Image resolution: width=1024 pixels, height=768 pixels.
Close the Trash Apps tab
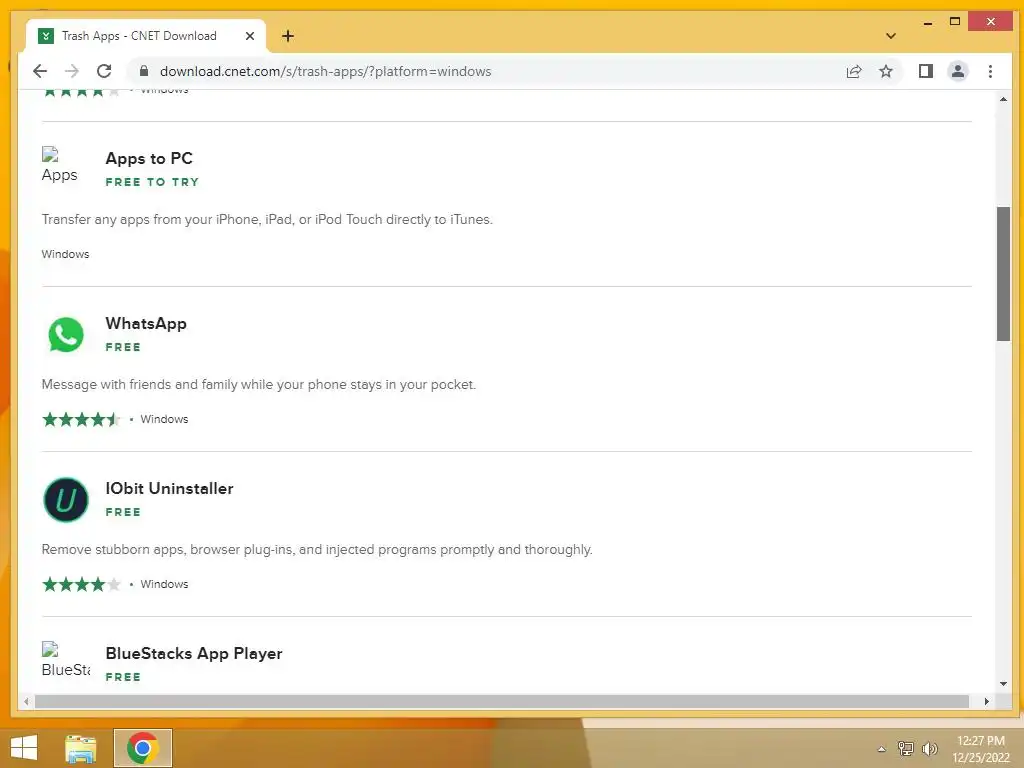(249, 36)
